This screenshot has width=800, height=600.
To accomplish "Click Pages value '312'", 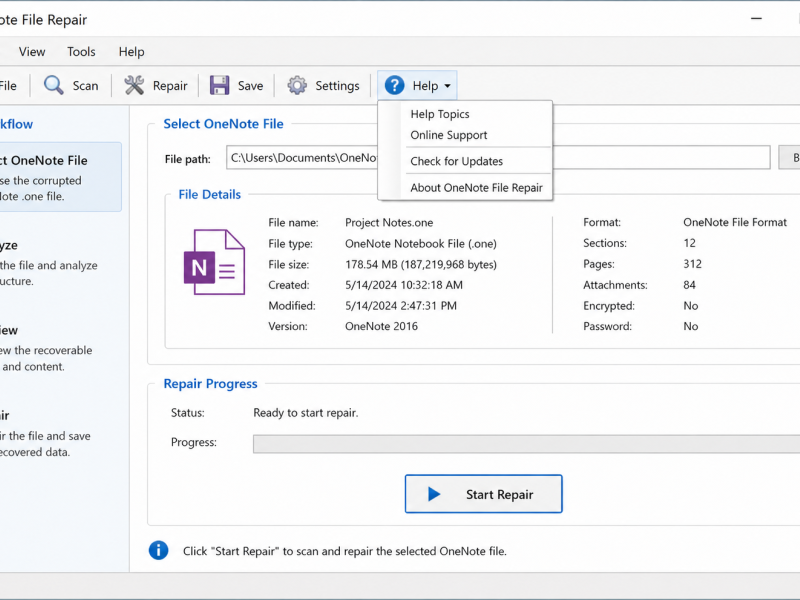I will [x=692, y=264].
